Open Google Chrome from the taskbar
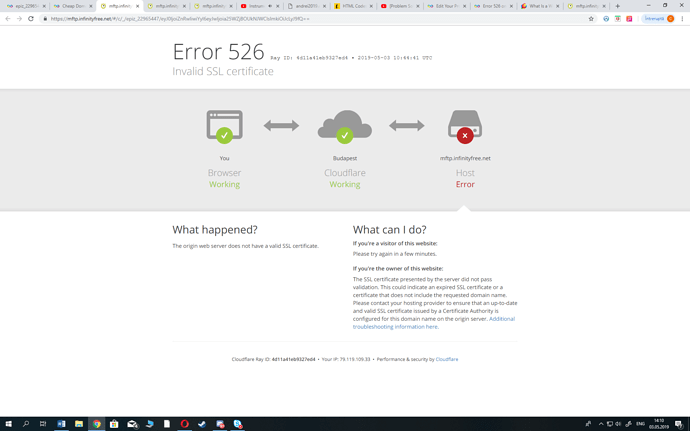The width and height of the screenshot is (690, 431). (x=96, y=424)
